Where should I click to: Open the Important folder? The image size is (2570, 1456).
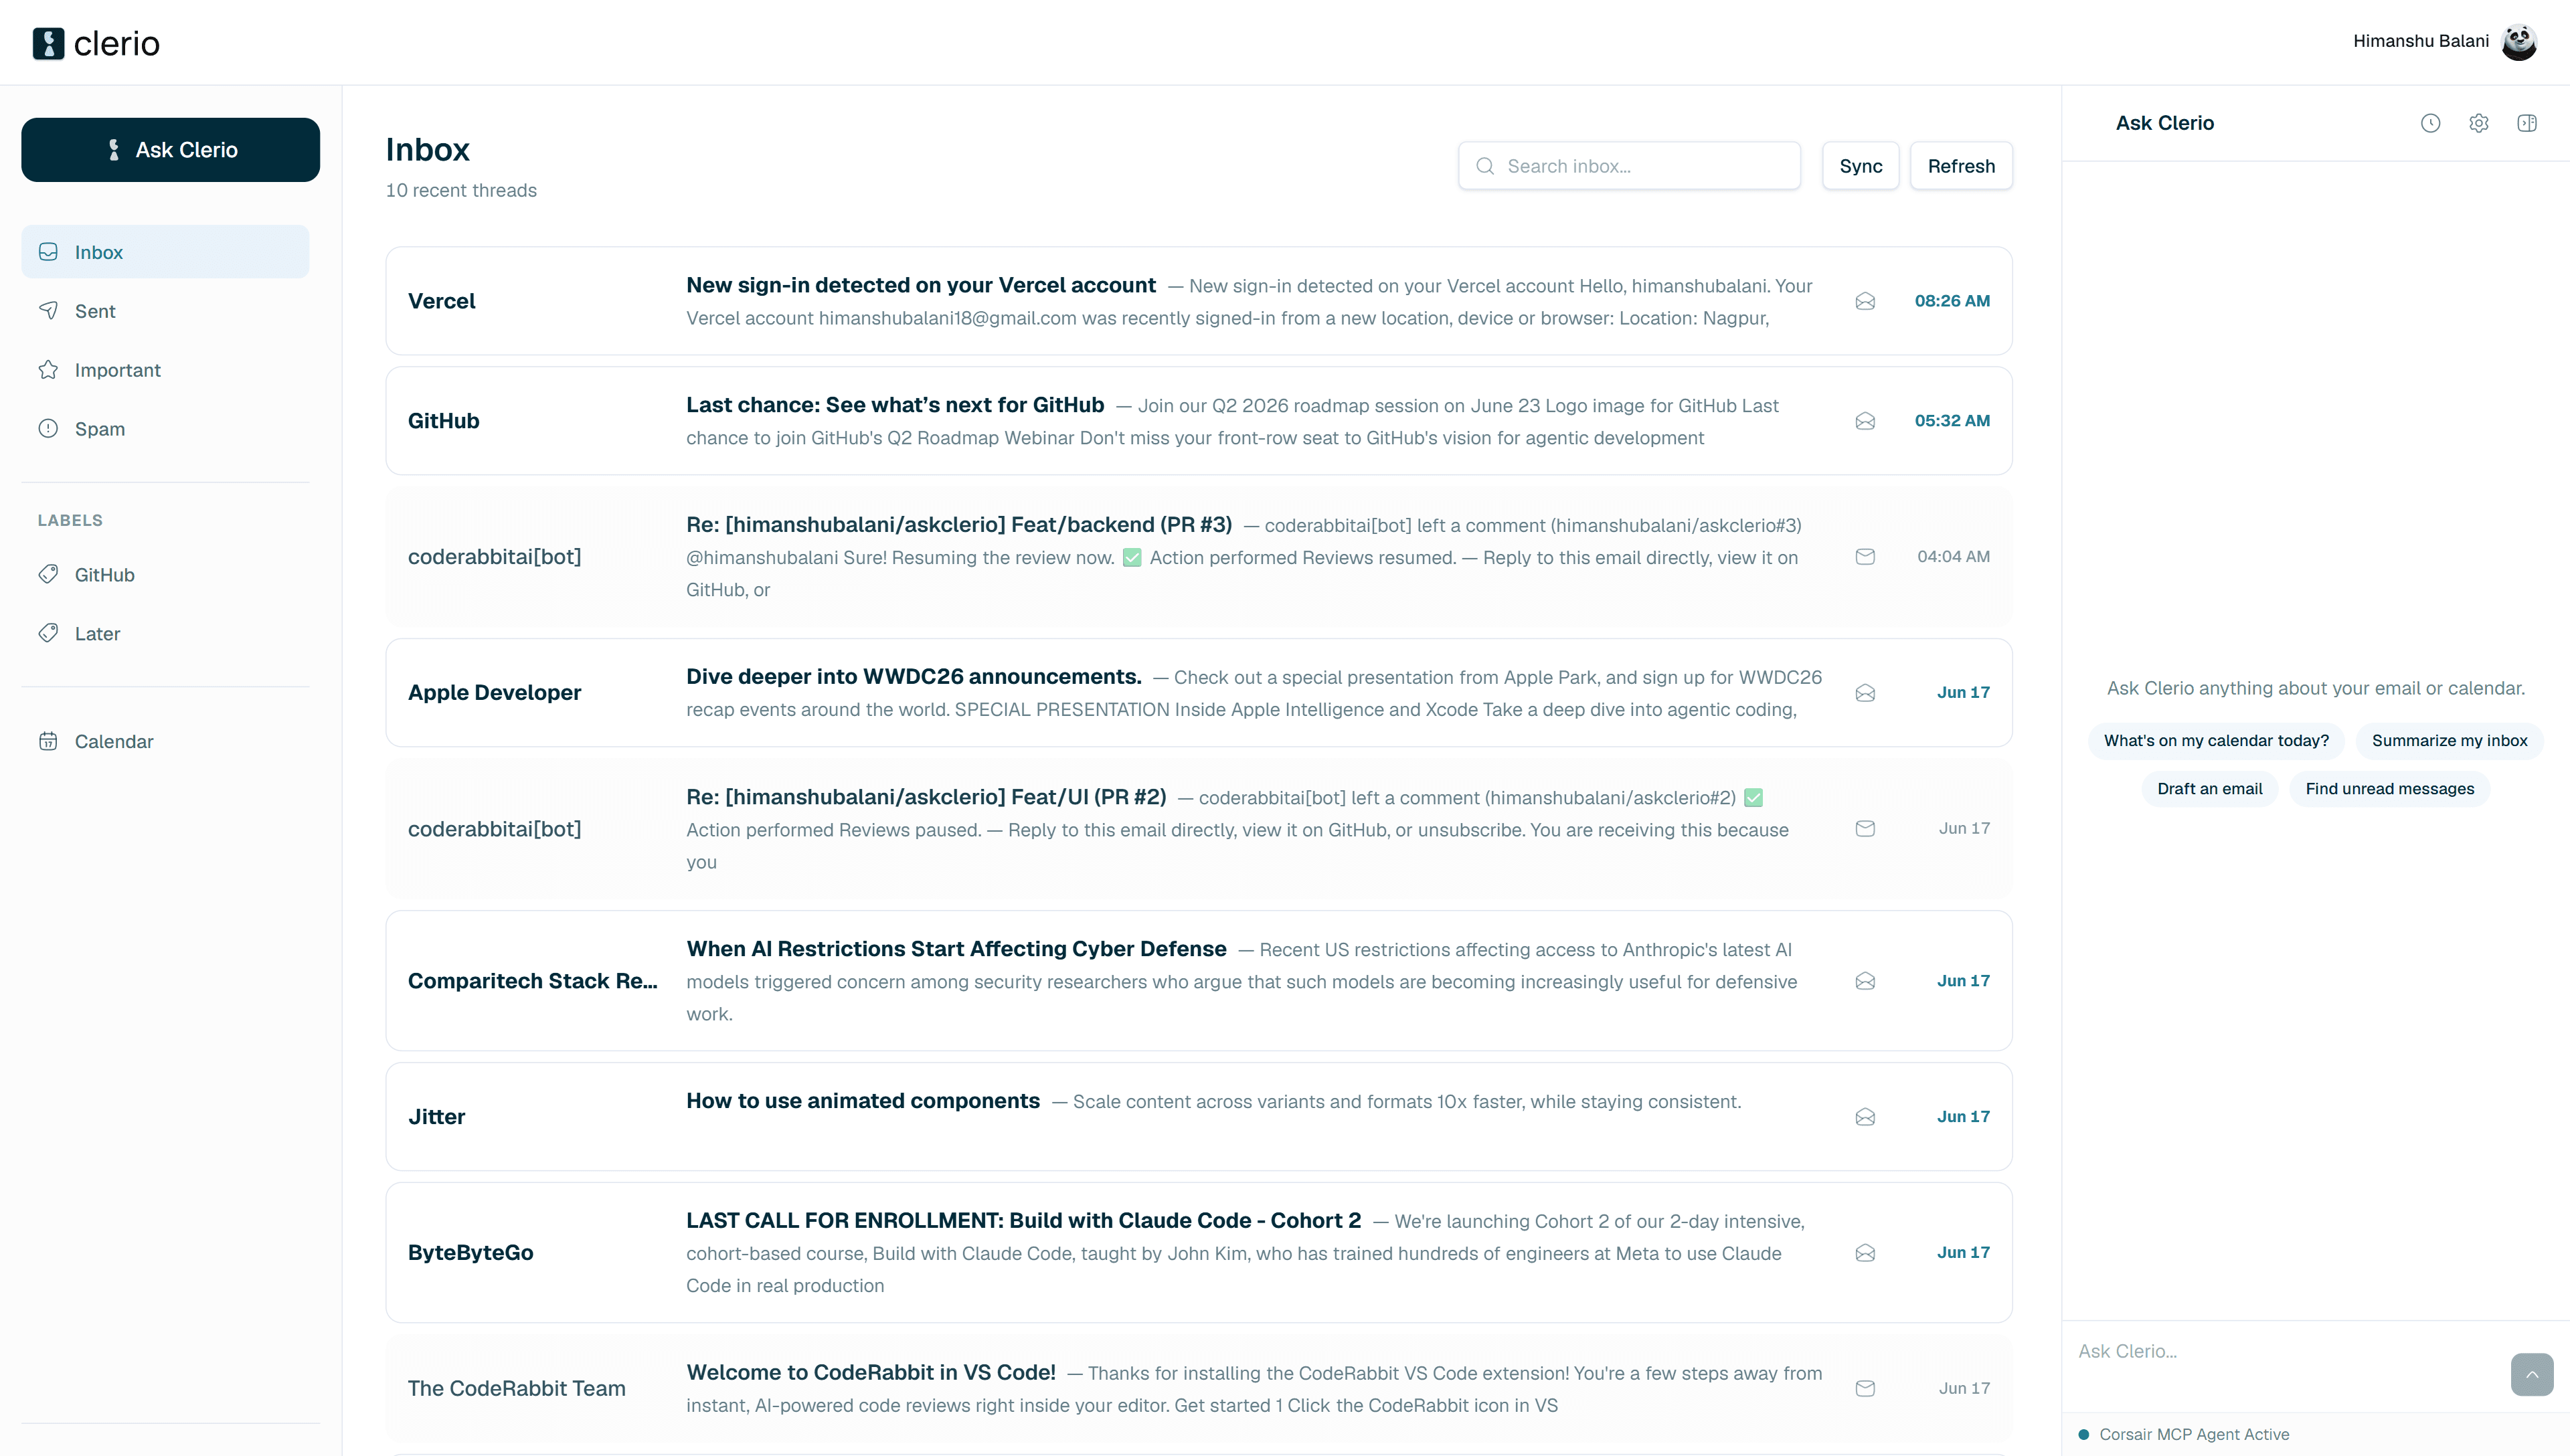165,370
